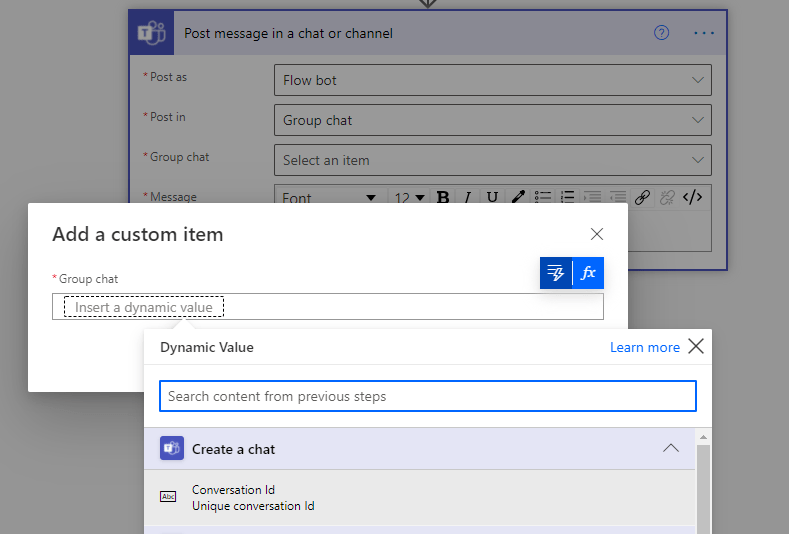Image resolution: width=789 pixels, height=534 pixels.
Task: Collapse the Create a chat section
Action: click(671, 449)
